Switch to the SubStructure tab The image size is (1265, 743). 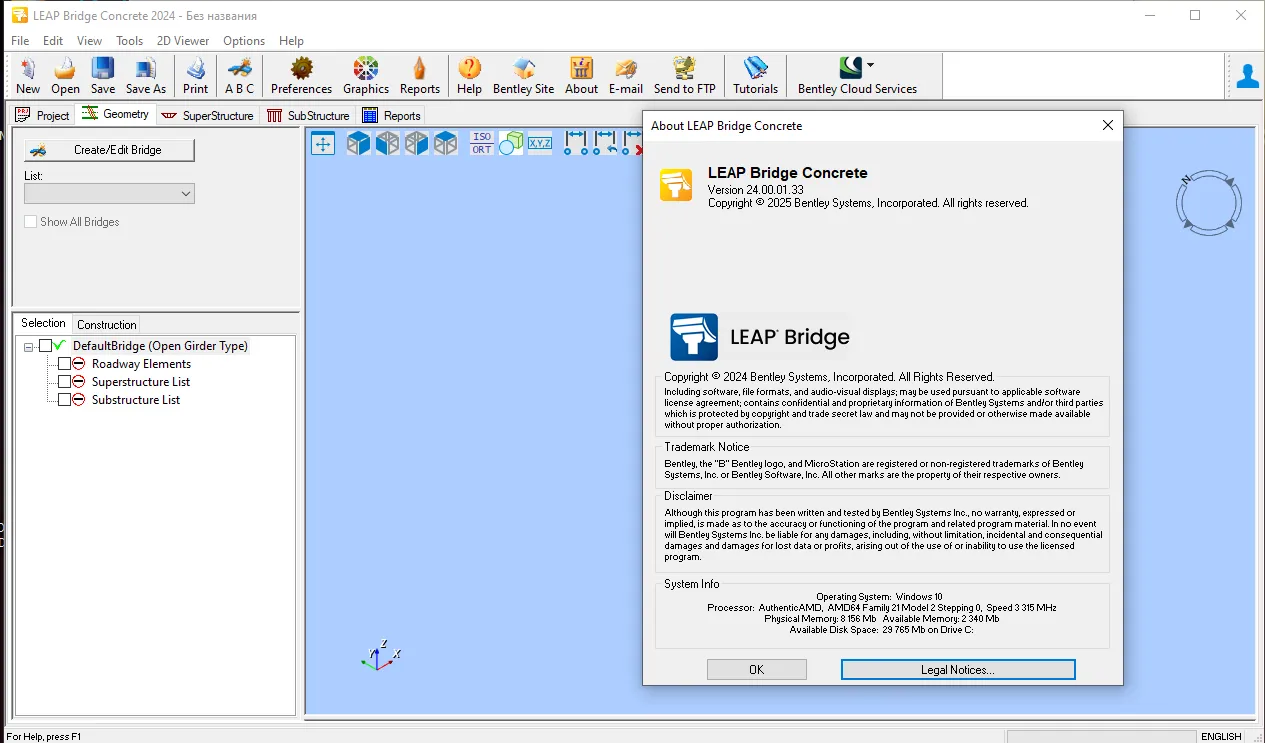tap(309, 115)
